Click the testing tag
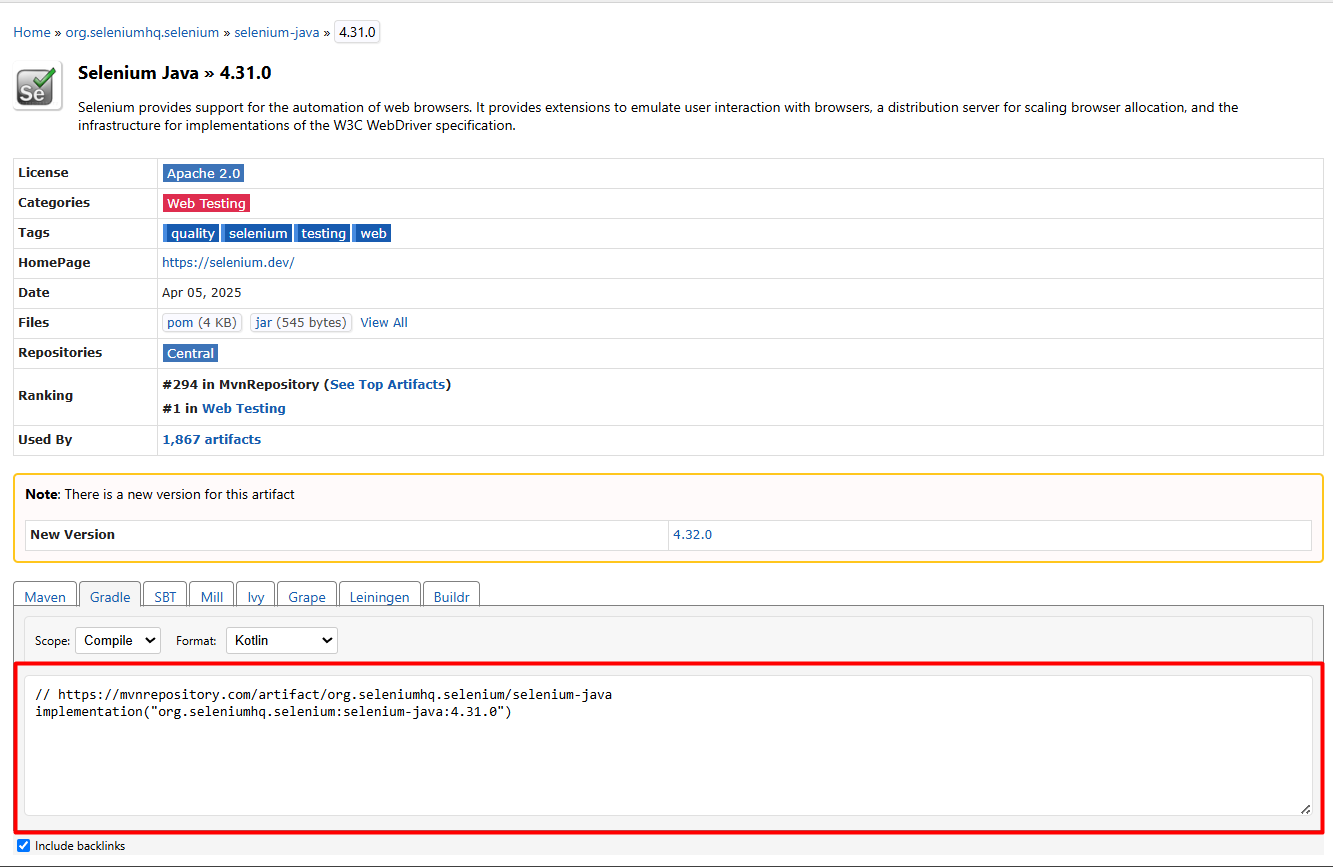 tap(323, 233)
